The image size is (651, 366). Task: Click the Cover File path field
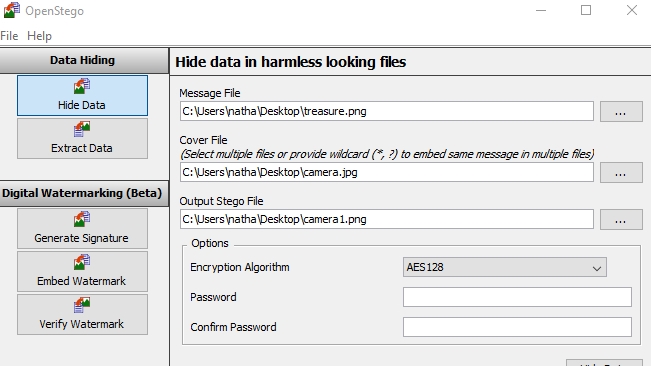pos(387,172)
